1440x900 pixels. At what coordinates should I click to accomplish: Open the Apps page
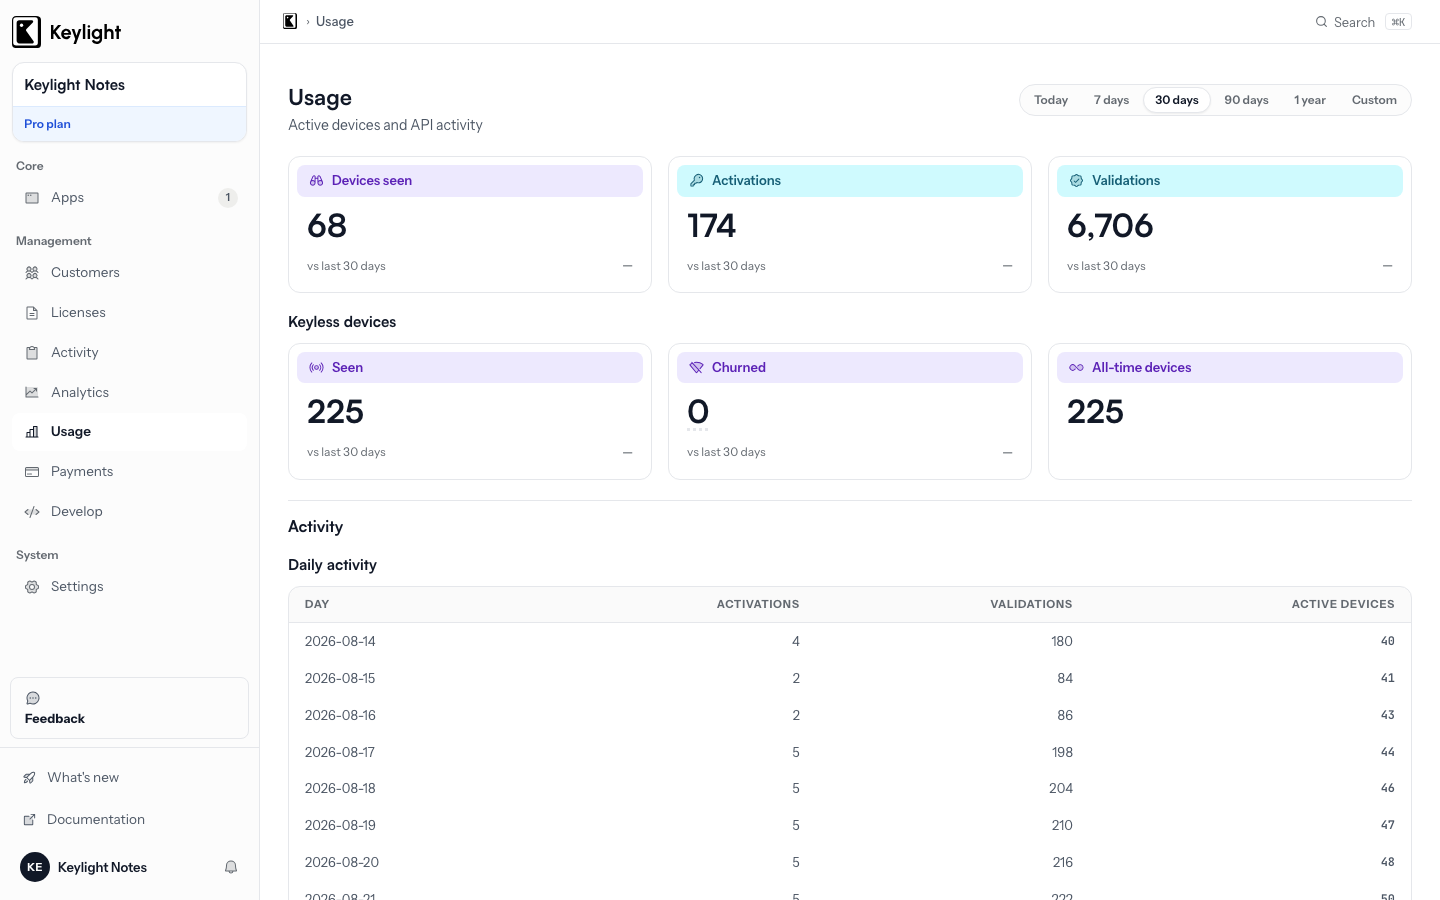[x=129, y=198]
